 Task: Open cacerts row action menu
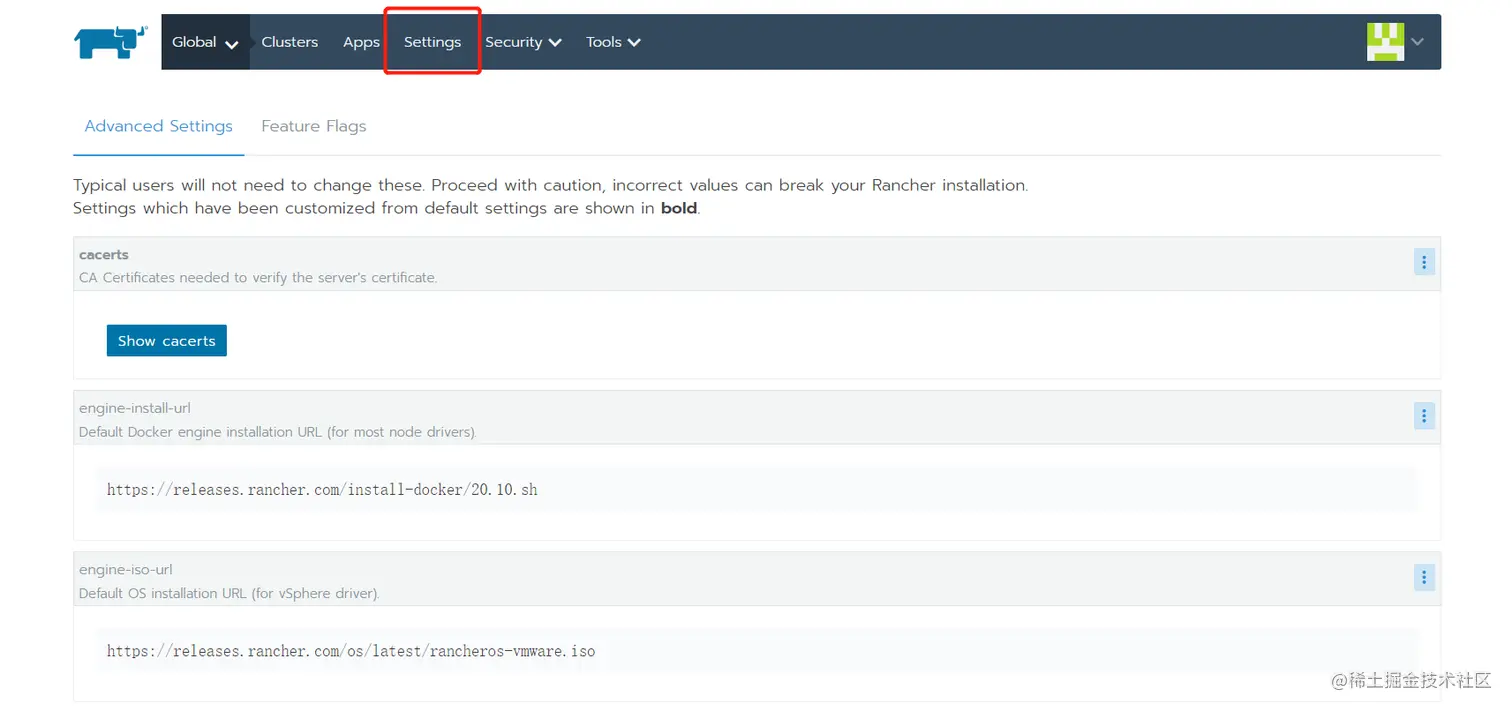[x=1424, y=262]
